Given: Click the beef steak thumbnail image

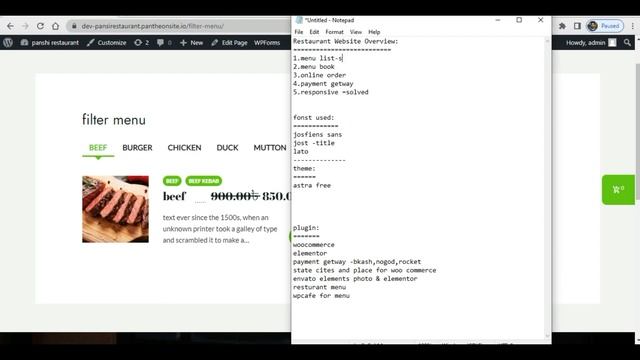Looking at the screenshot, I should (116, 209).
